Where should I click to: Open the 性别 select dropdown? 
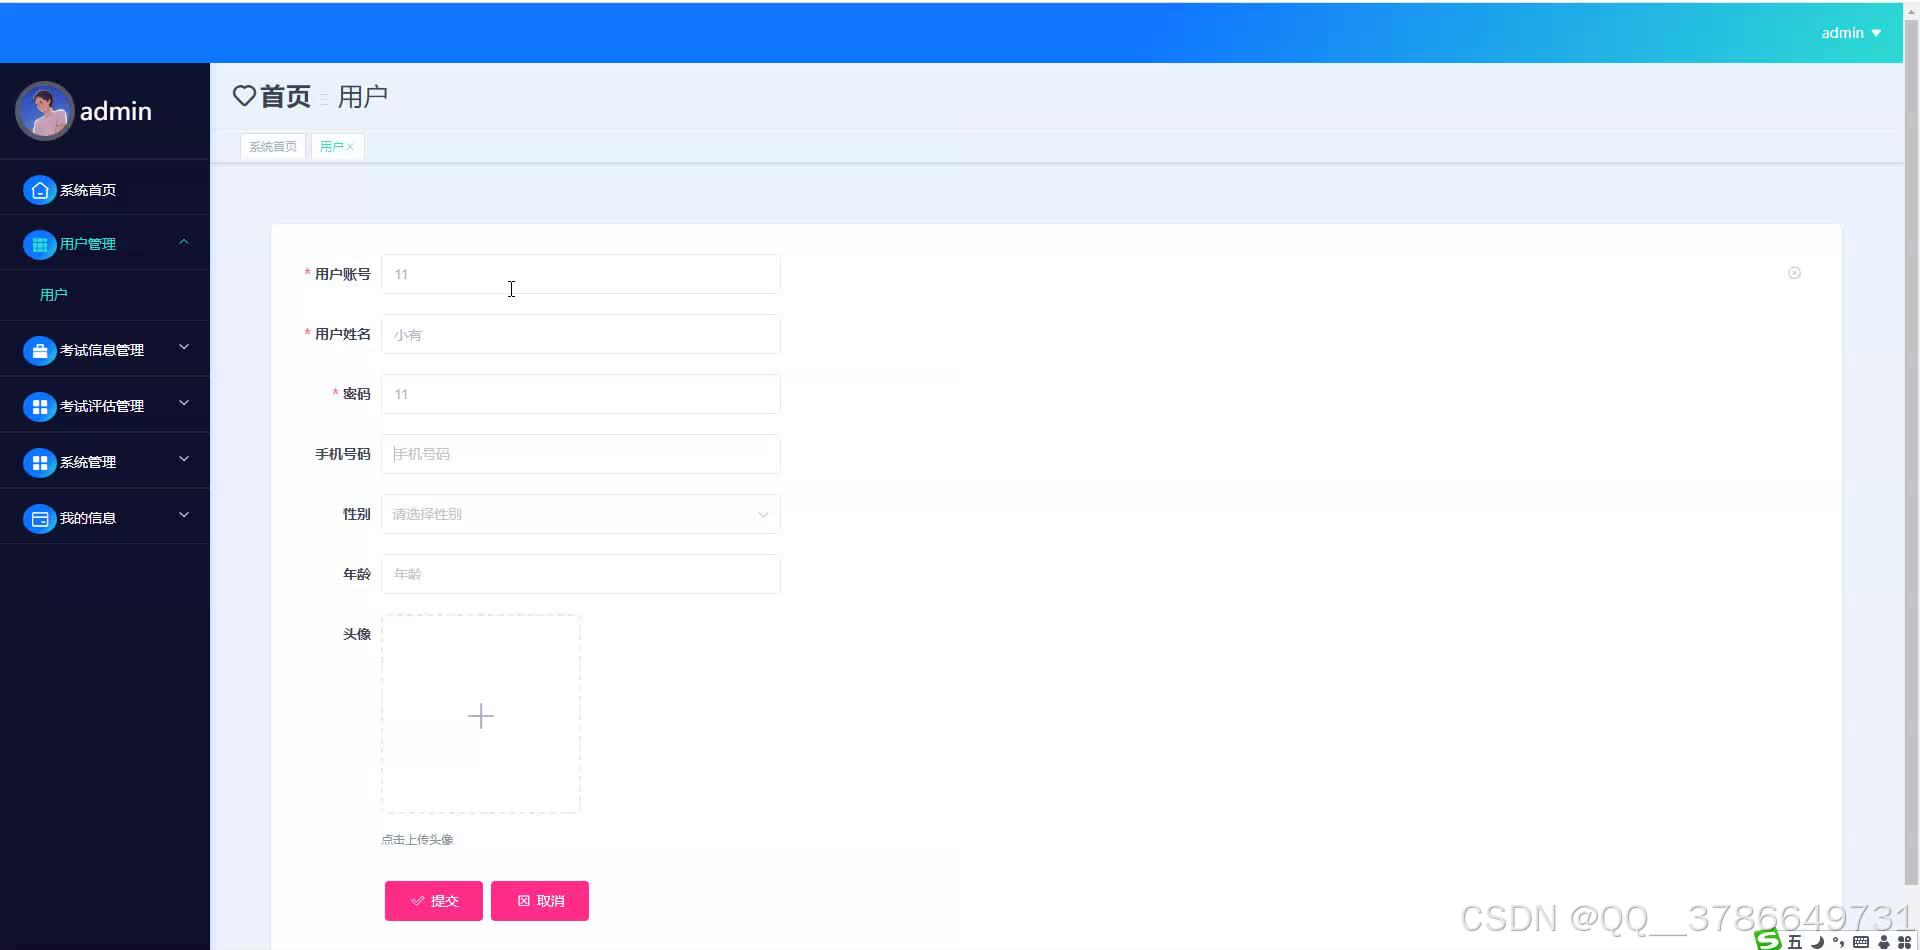[581, 514]
